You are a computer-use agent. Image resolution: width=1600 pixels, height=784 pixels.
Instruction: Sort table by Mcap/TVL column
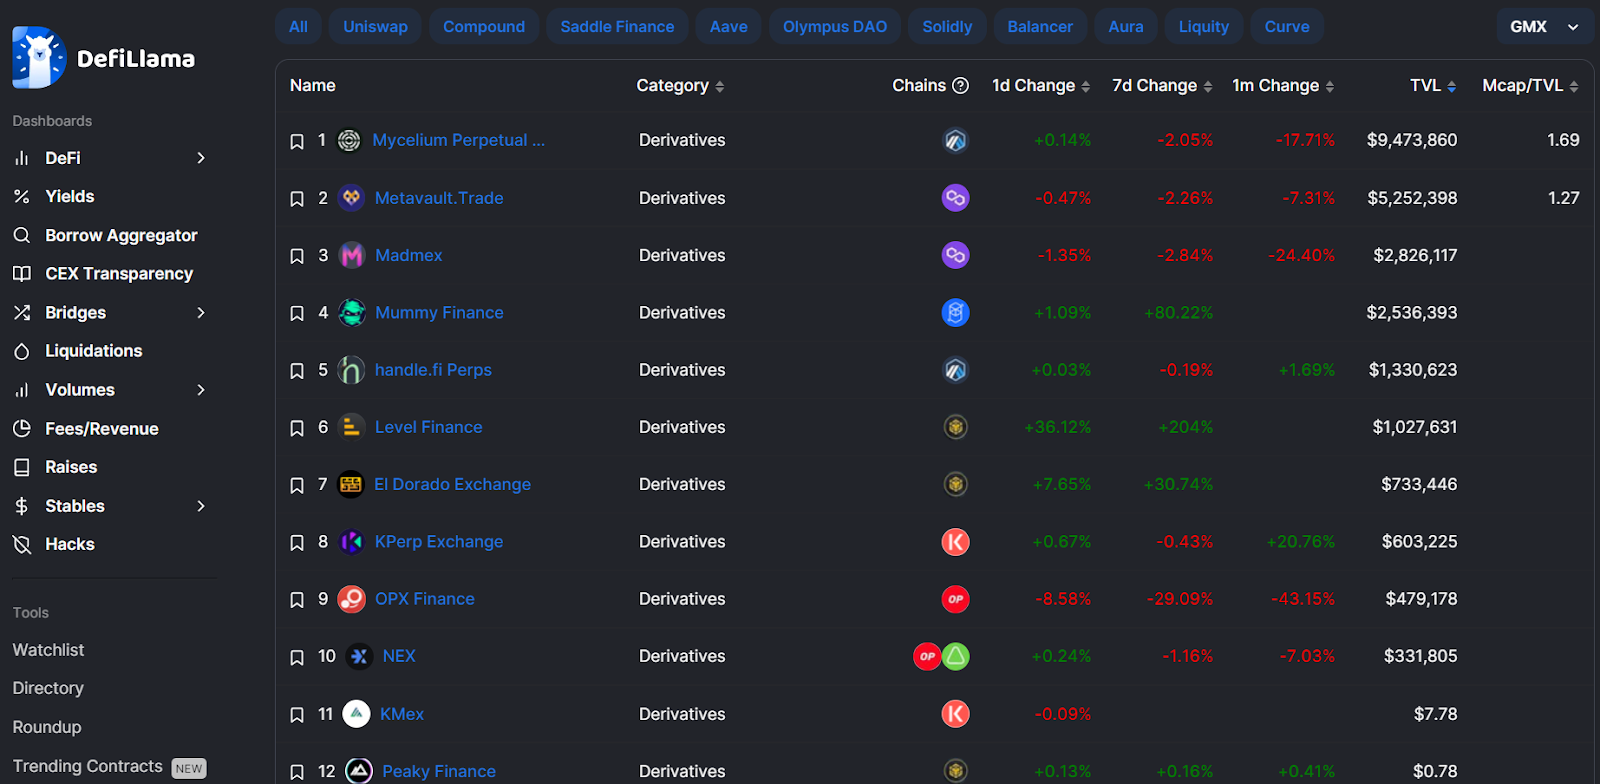[x=1530, y=86]
